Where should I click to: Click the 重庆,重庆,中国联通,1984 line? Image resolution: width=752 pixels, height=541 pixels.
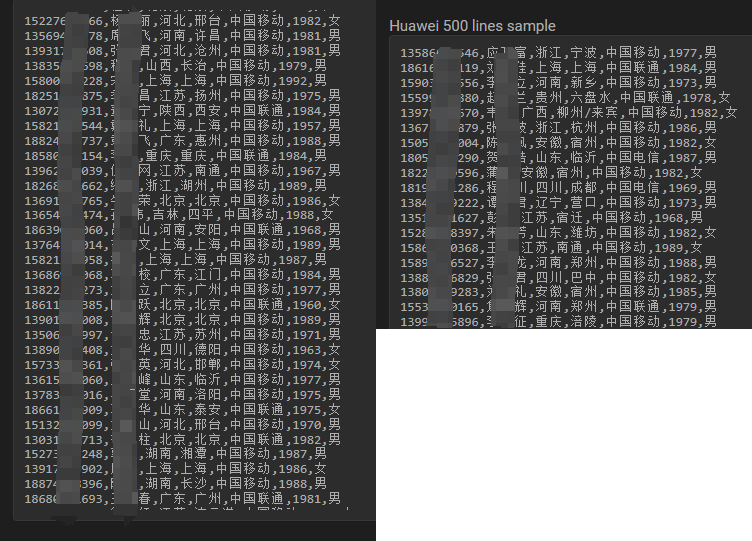[176, 155]
